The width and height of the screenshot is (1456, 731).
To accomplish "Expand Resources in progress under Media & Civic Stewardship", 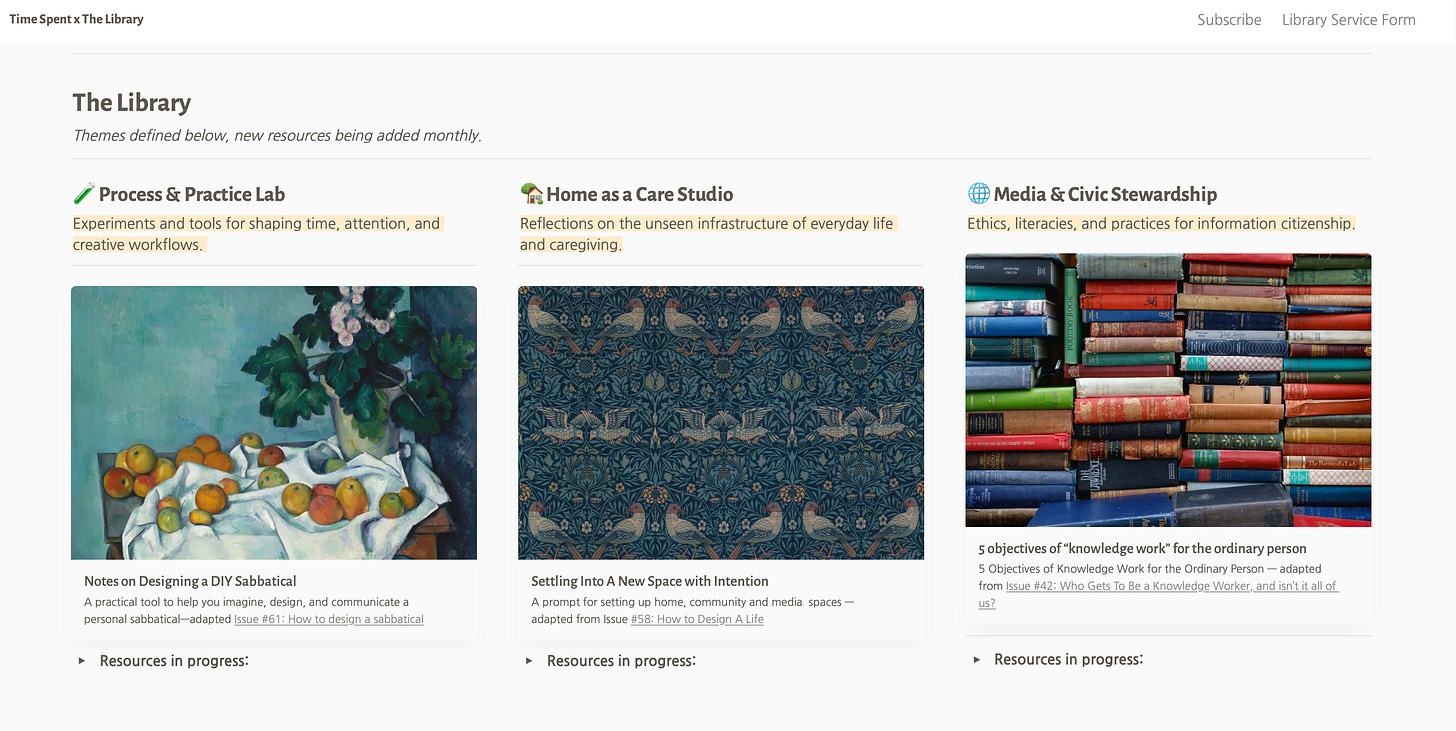I will coord(1057,660).
